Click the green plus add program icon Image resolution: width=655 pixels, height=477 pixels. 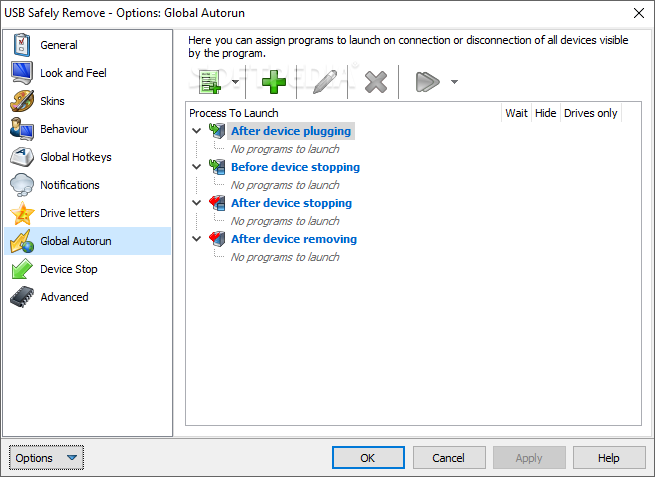274,82
